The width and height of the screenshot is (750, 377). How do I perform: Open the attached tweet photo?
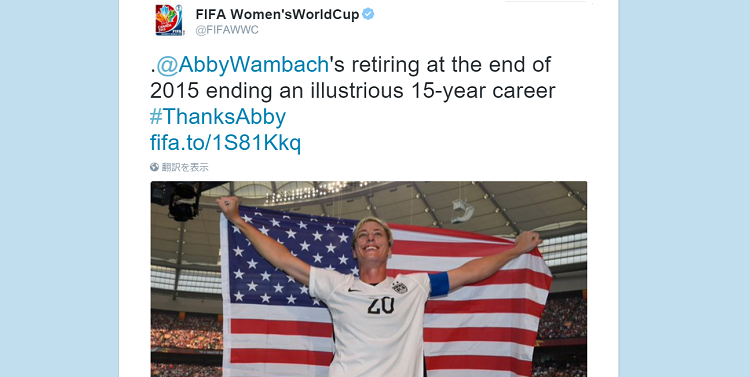368,279
